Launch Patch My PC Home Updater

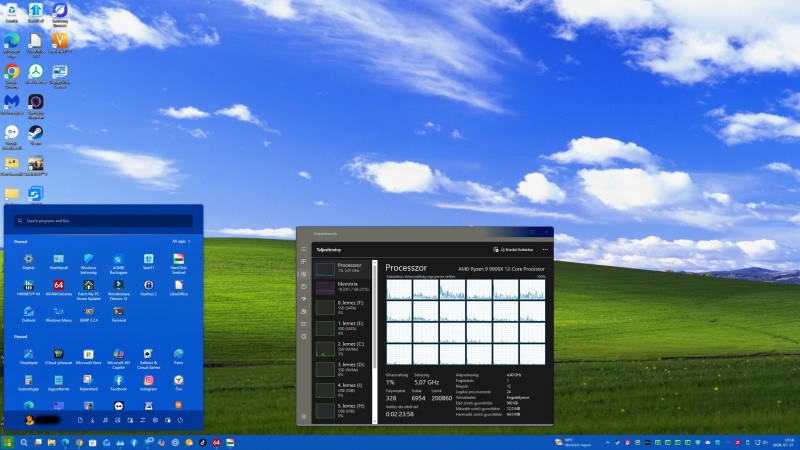(x=88, y=289)
